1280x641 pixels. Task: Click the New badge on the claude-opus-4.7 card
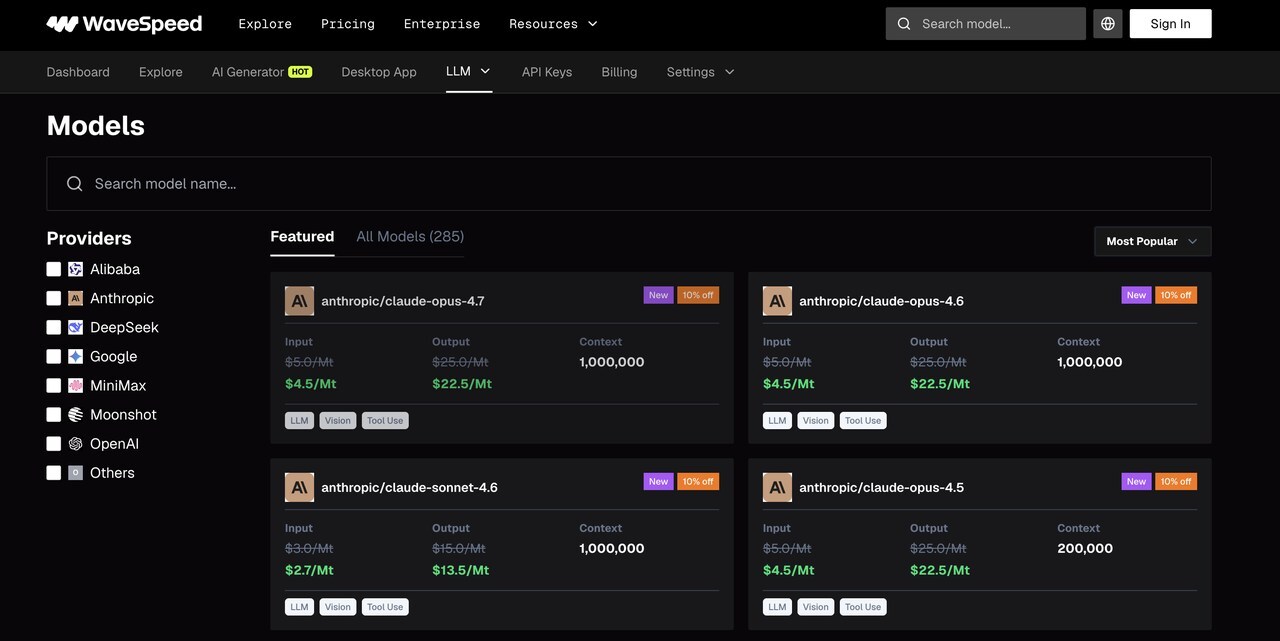658,295
